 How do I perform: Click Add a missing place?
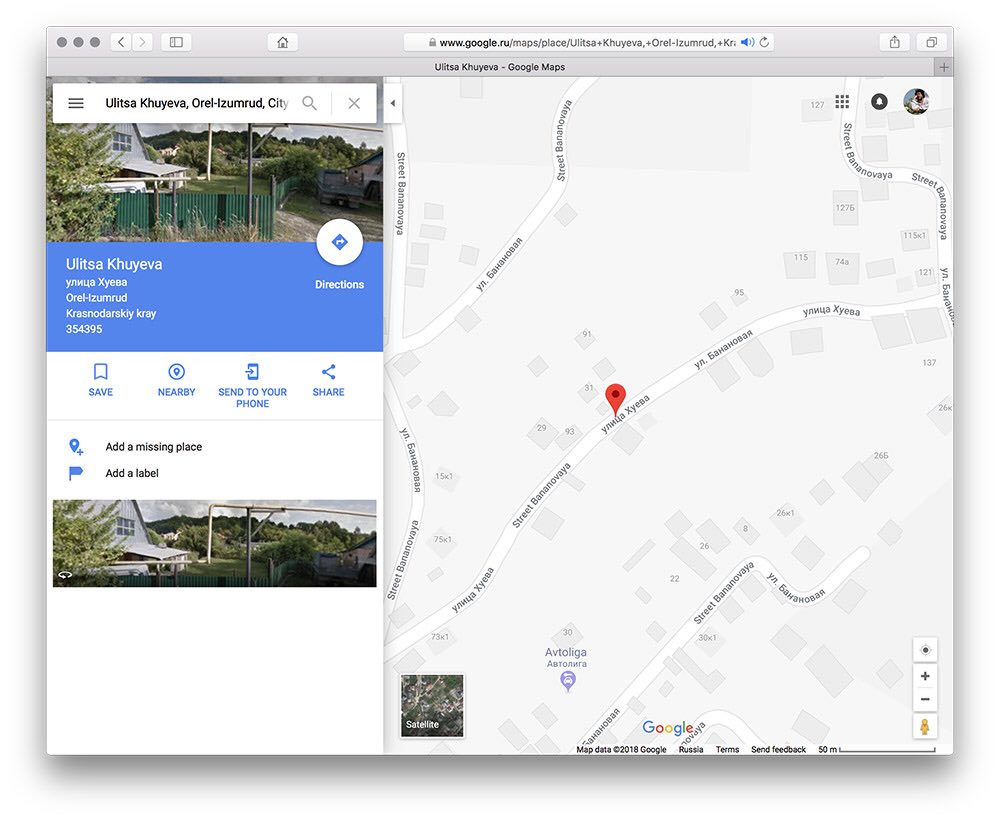[x=154, y=447]
